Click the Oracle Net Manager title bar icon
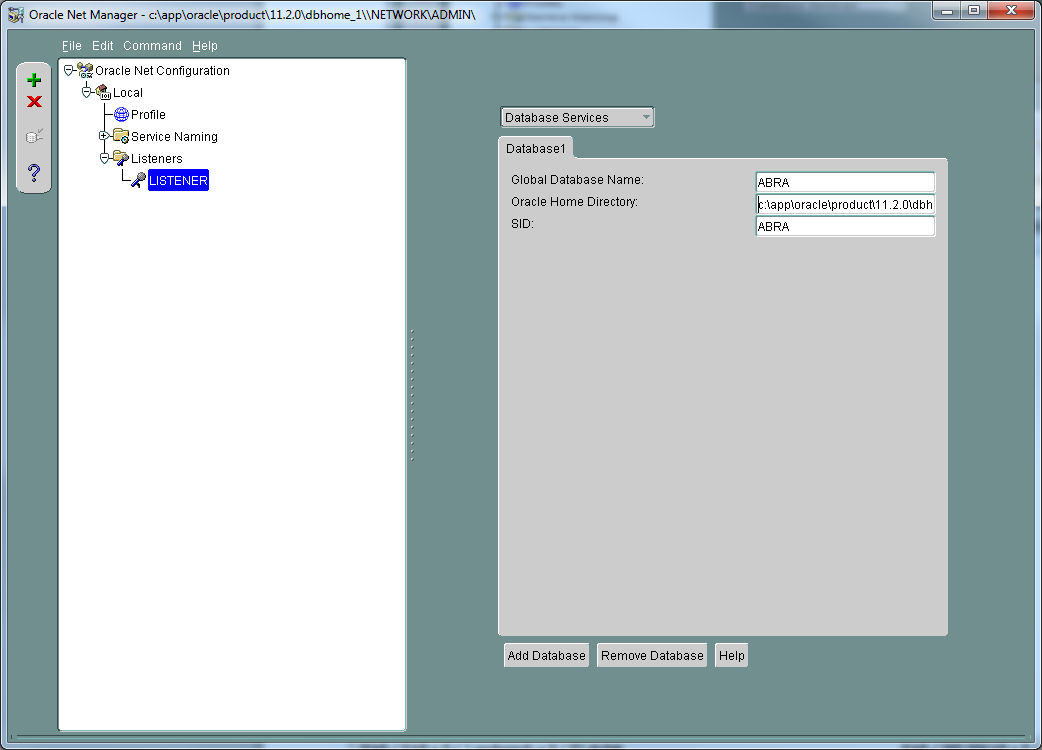The width and height of the screenshot is (1042, 750). [x=16, y=15]
